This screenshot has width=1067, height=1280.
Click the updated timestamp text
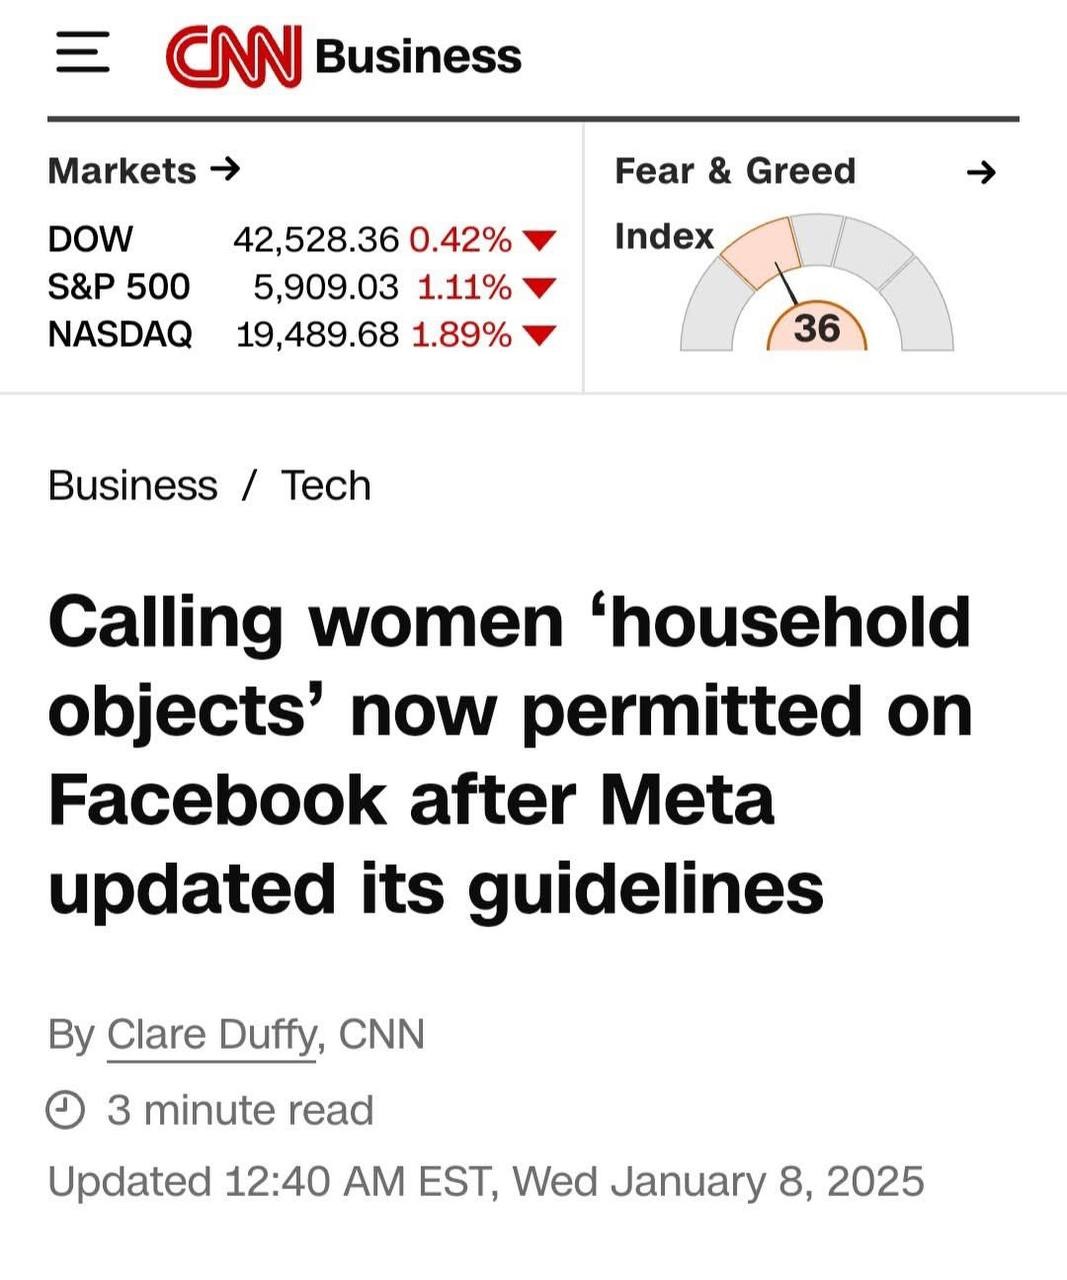486,1182
